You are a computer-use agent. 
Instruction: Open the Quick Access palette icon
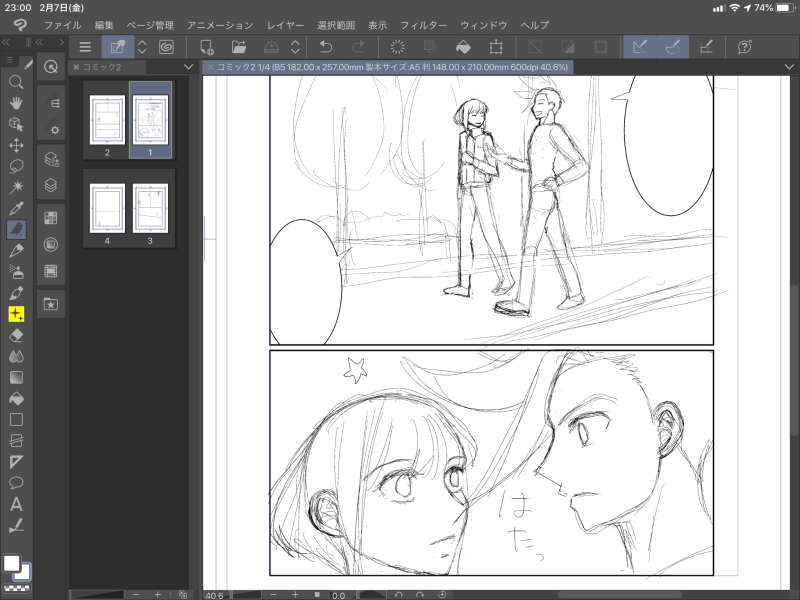[51, 66]
